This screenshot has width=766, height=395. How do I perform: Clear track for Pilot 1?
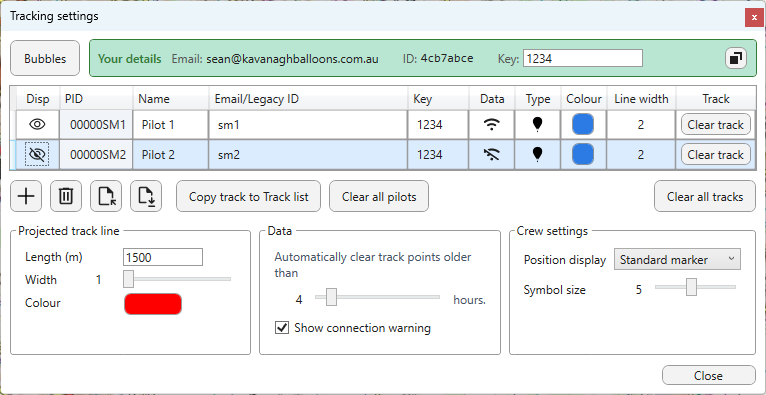(716, 125)
